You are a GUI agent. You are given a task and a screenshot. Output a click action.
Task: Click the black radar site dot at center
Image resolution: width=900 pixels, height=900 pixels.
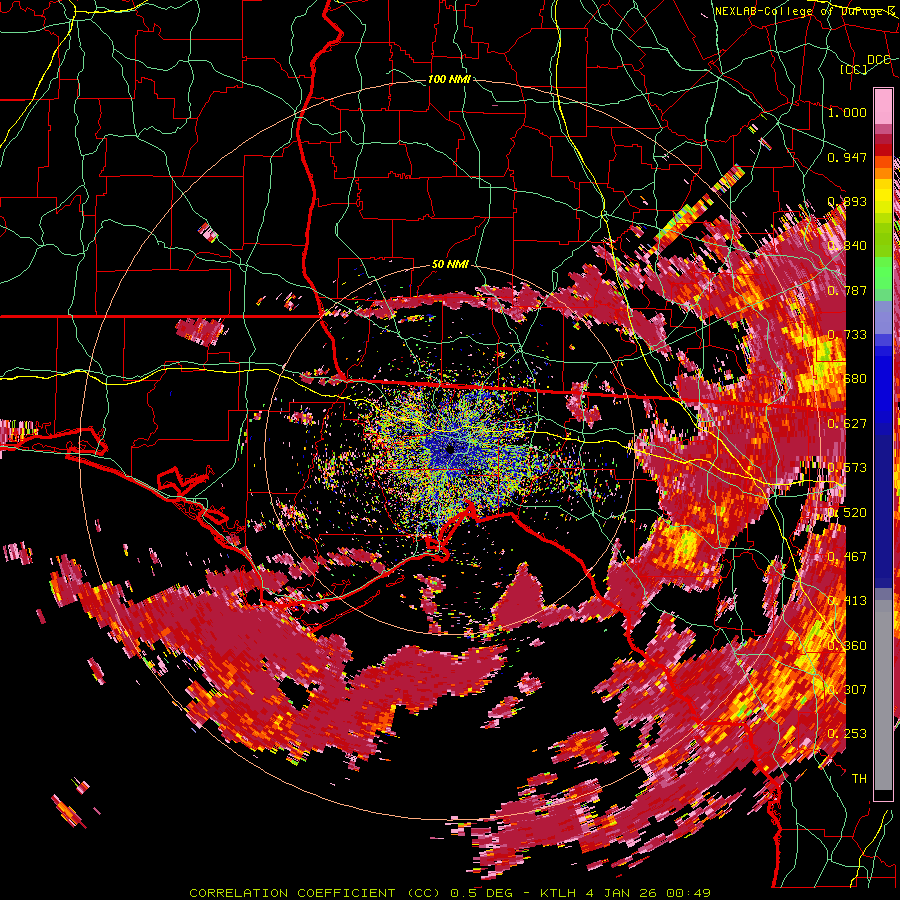tap(450, 449)
